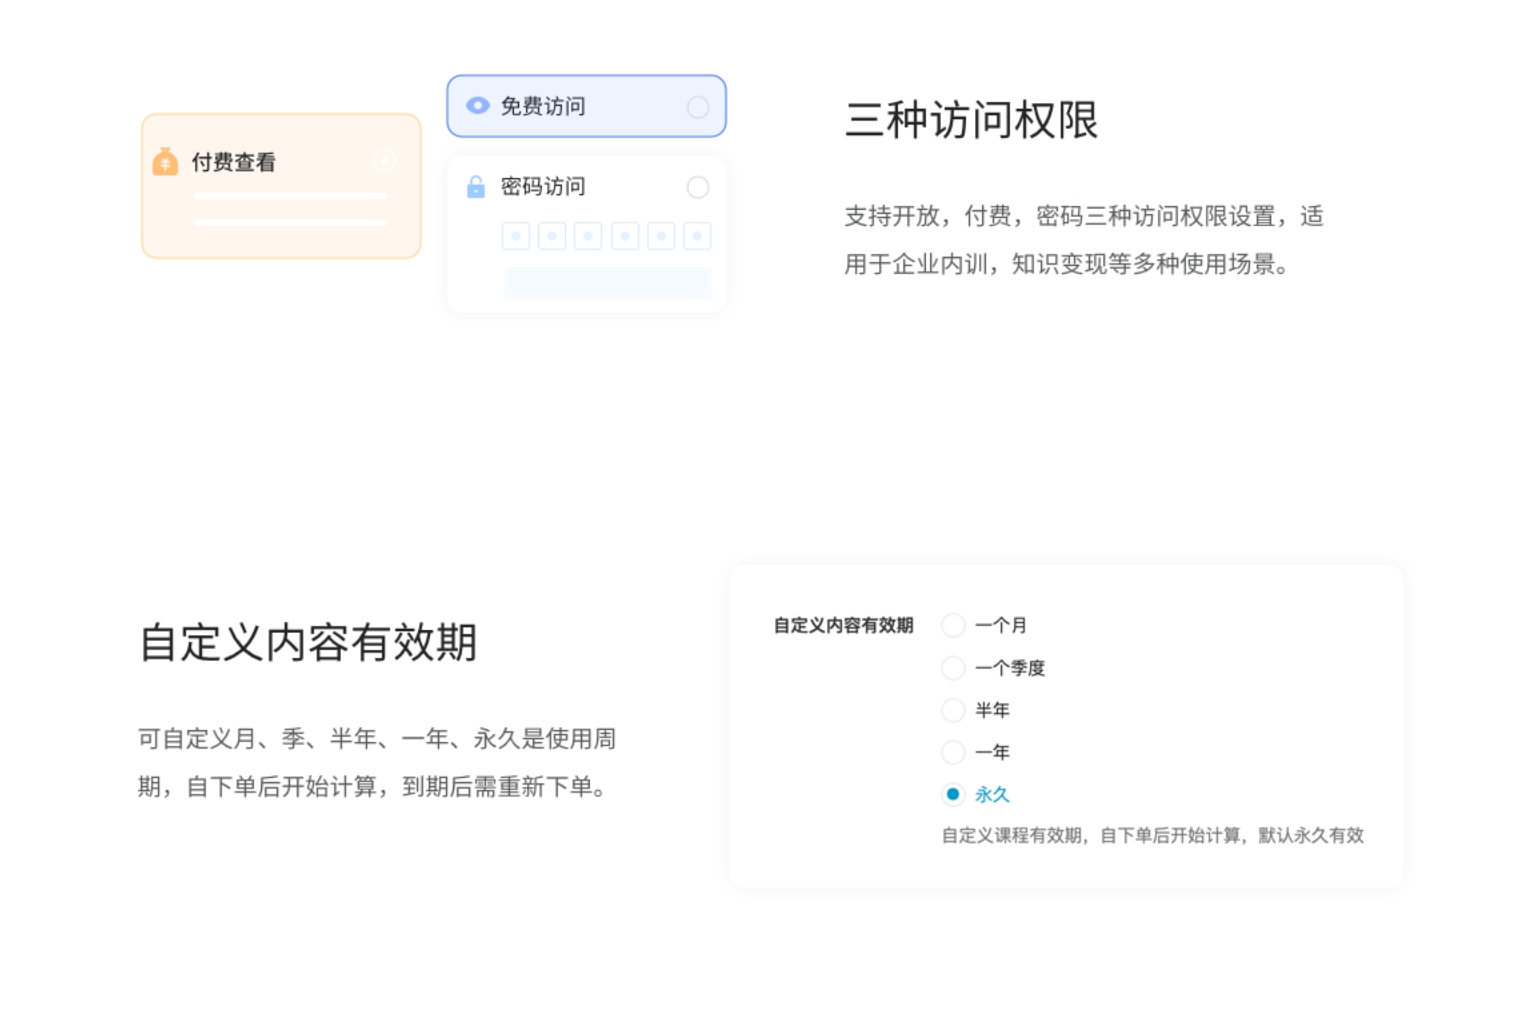The image size is (1519, 1011).
Task: Click the 三种访问权限 heading
Action: coord(971,120)
